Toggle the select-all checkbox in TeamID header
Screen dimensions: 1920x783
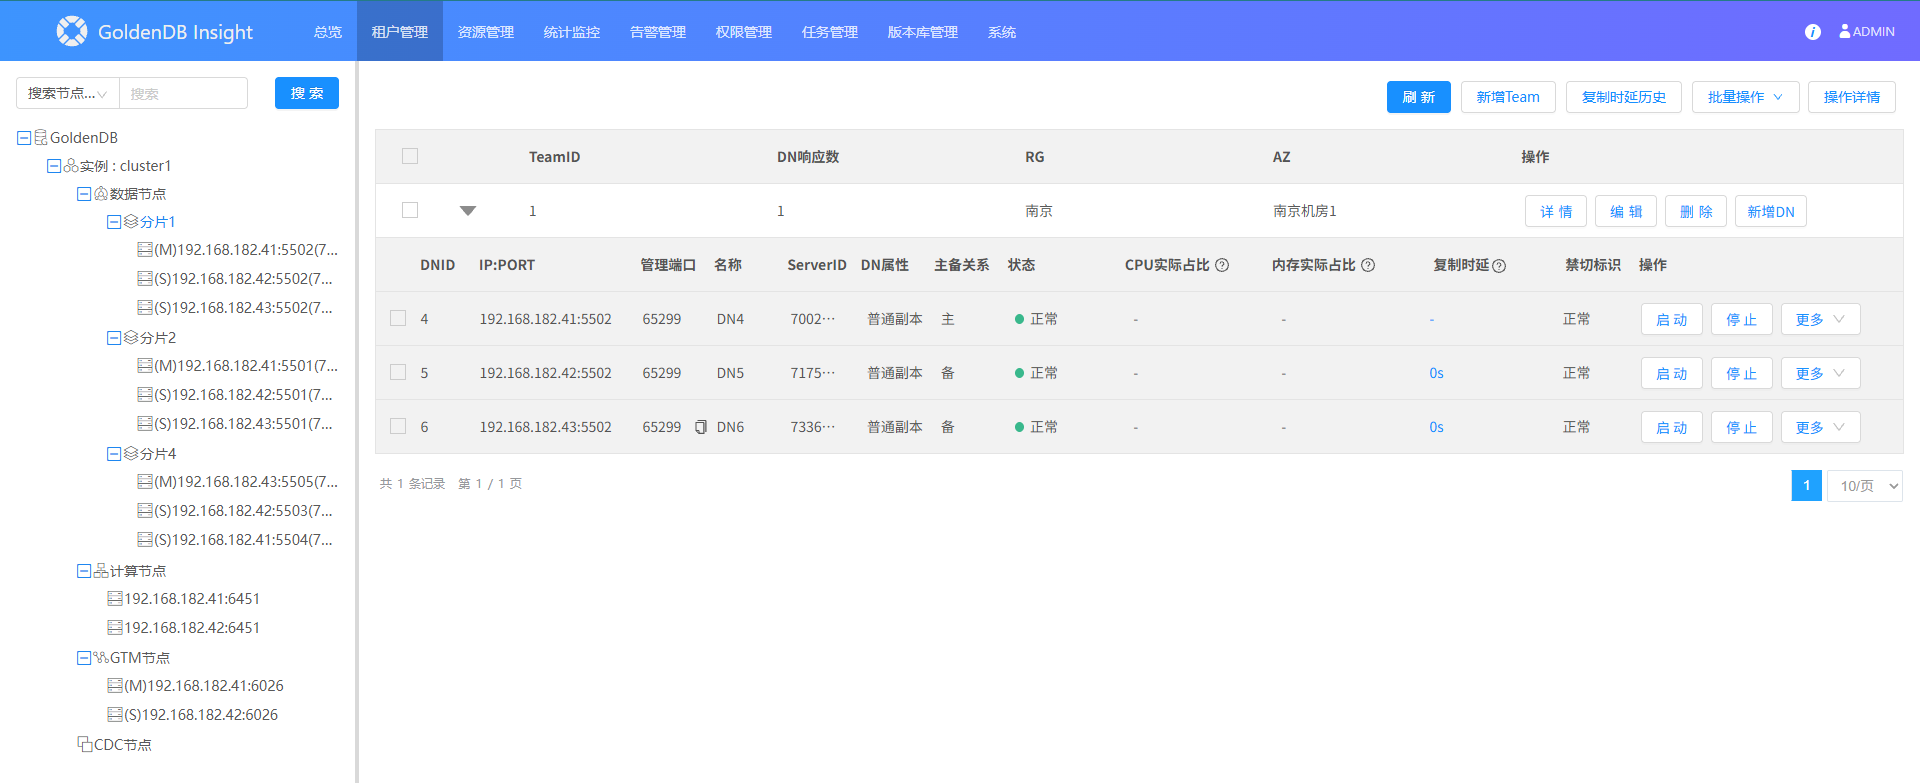410,156
